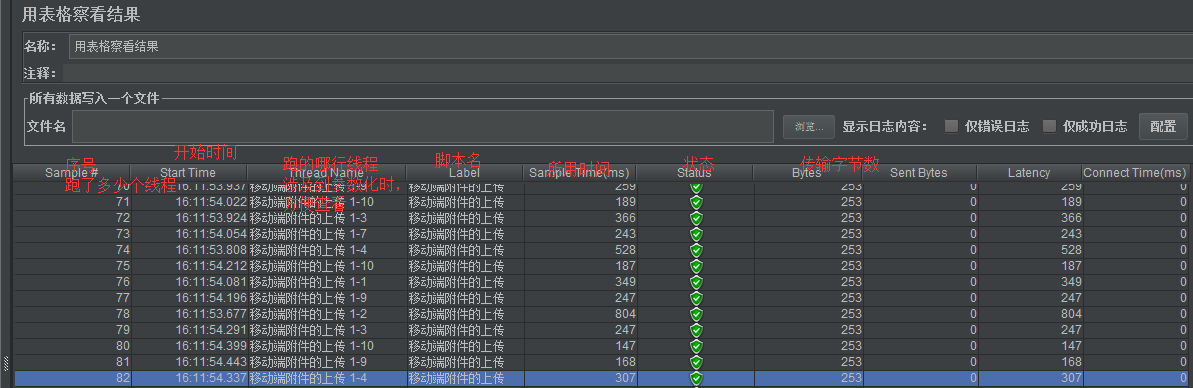Click the green success icon in row 78
The height and width of the screenshot is (388, 1193).
pos(695,313)
